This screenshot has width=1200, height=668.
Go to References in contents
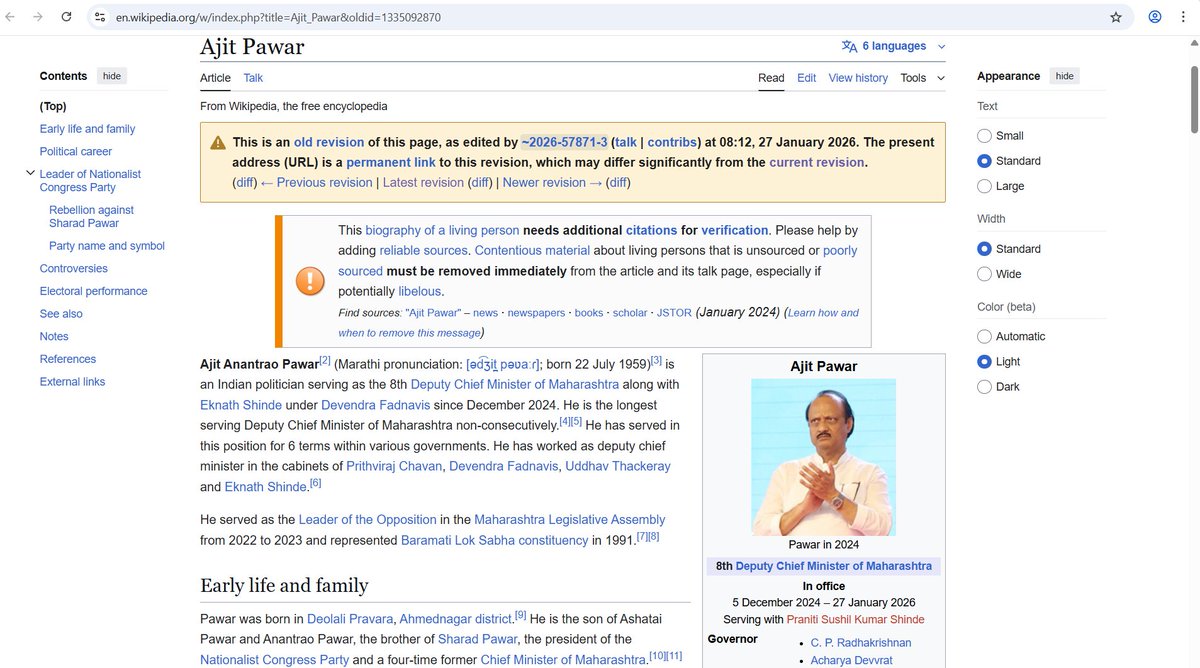pyautogui.click(x=68, y=359)
